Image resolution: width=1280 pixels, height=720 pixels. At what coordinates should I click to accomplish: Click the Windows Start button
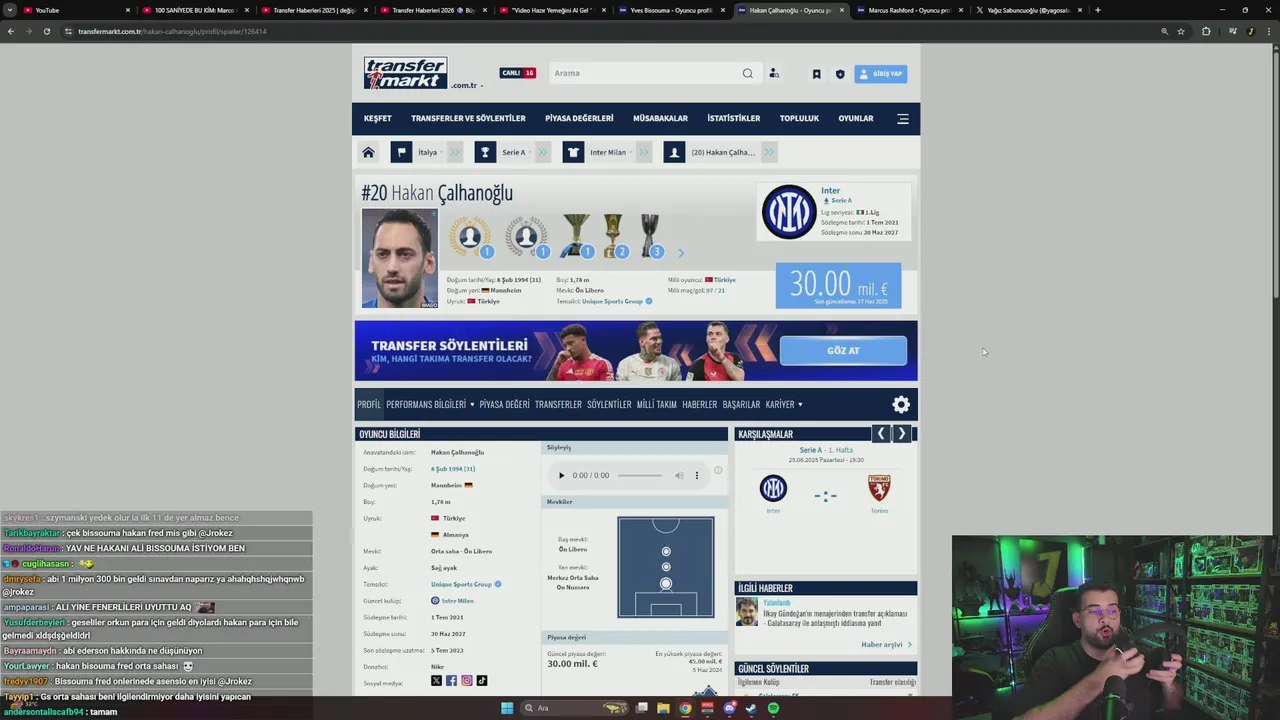click(x=507, y=708)
